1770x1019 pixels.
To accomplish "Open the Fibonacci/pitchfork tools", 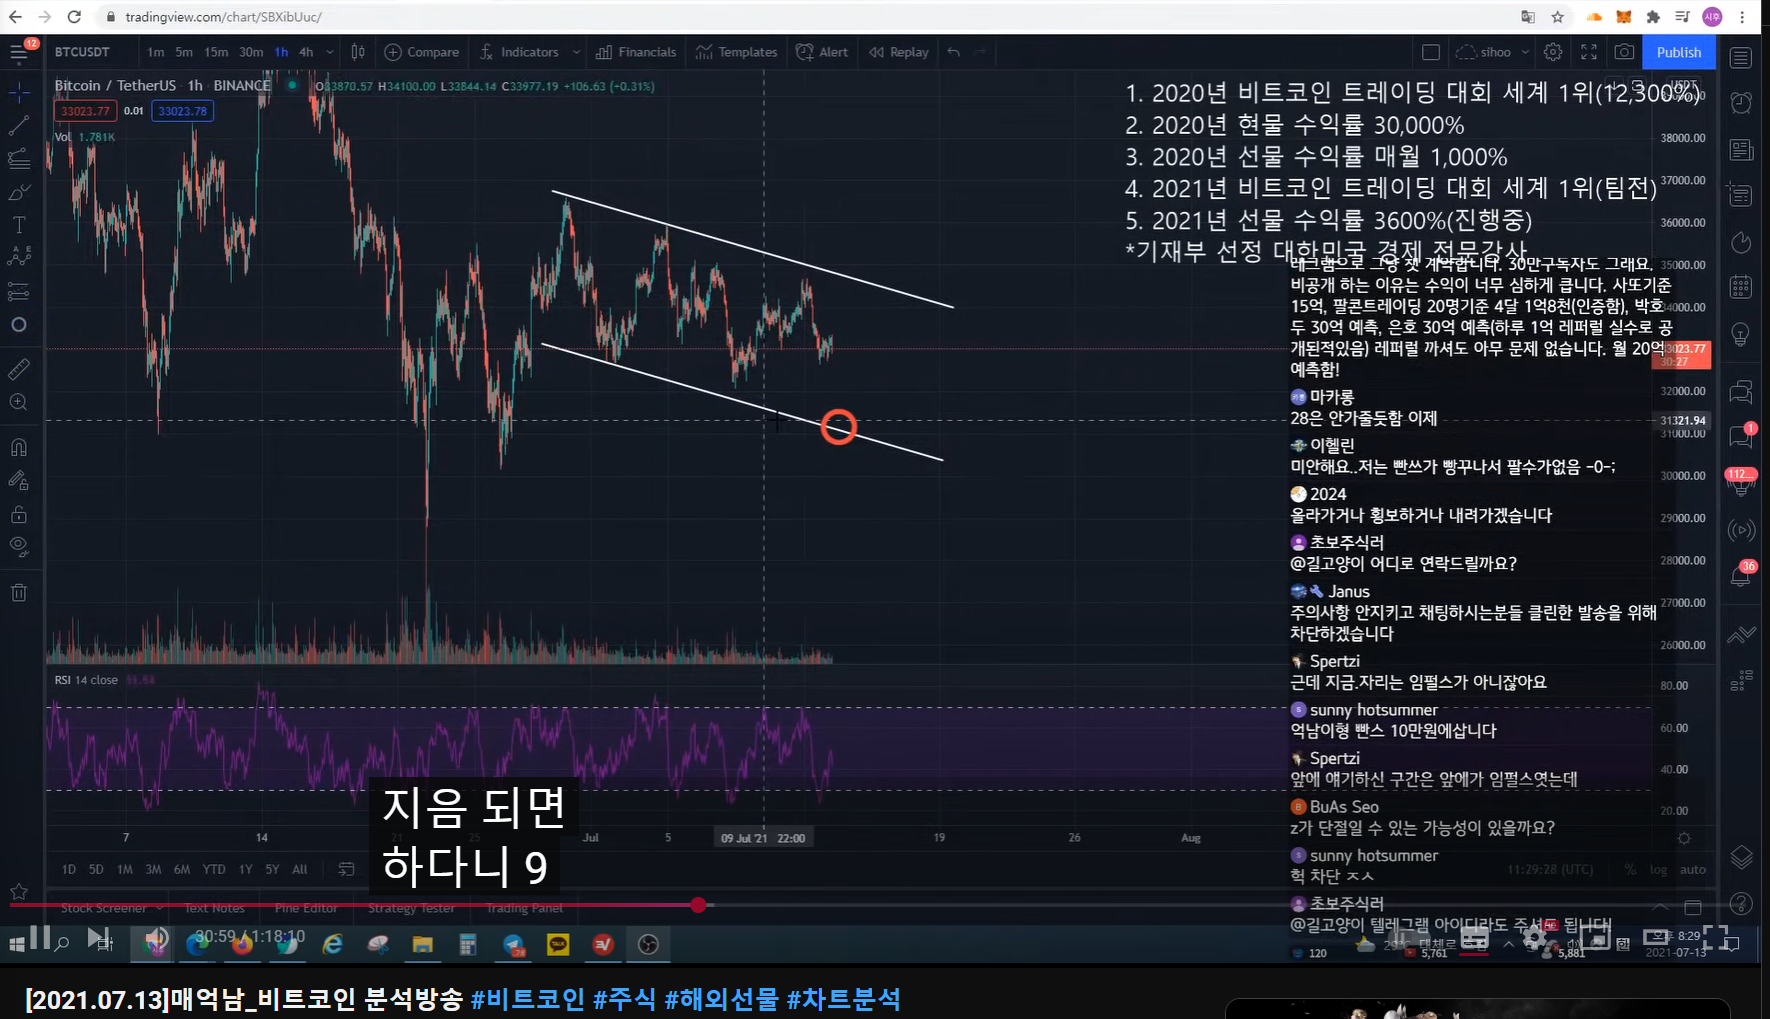I will pos(19,158).
